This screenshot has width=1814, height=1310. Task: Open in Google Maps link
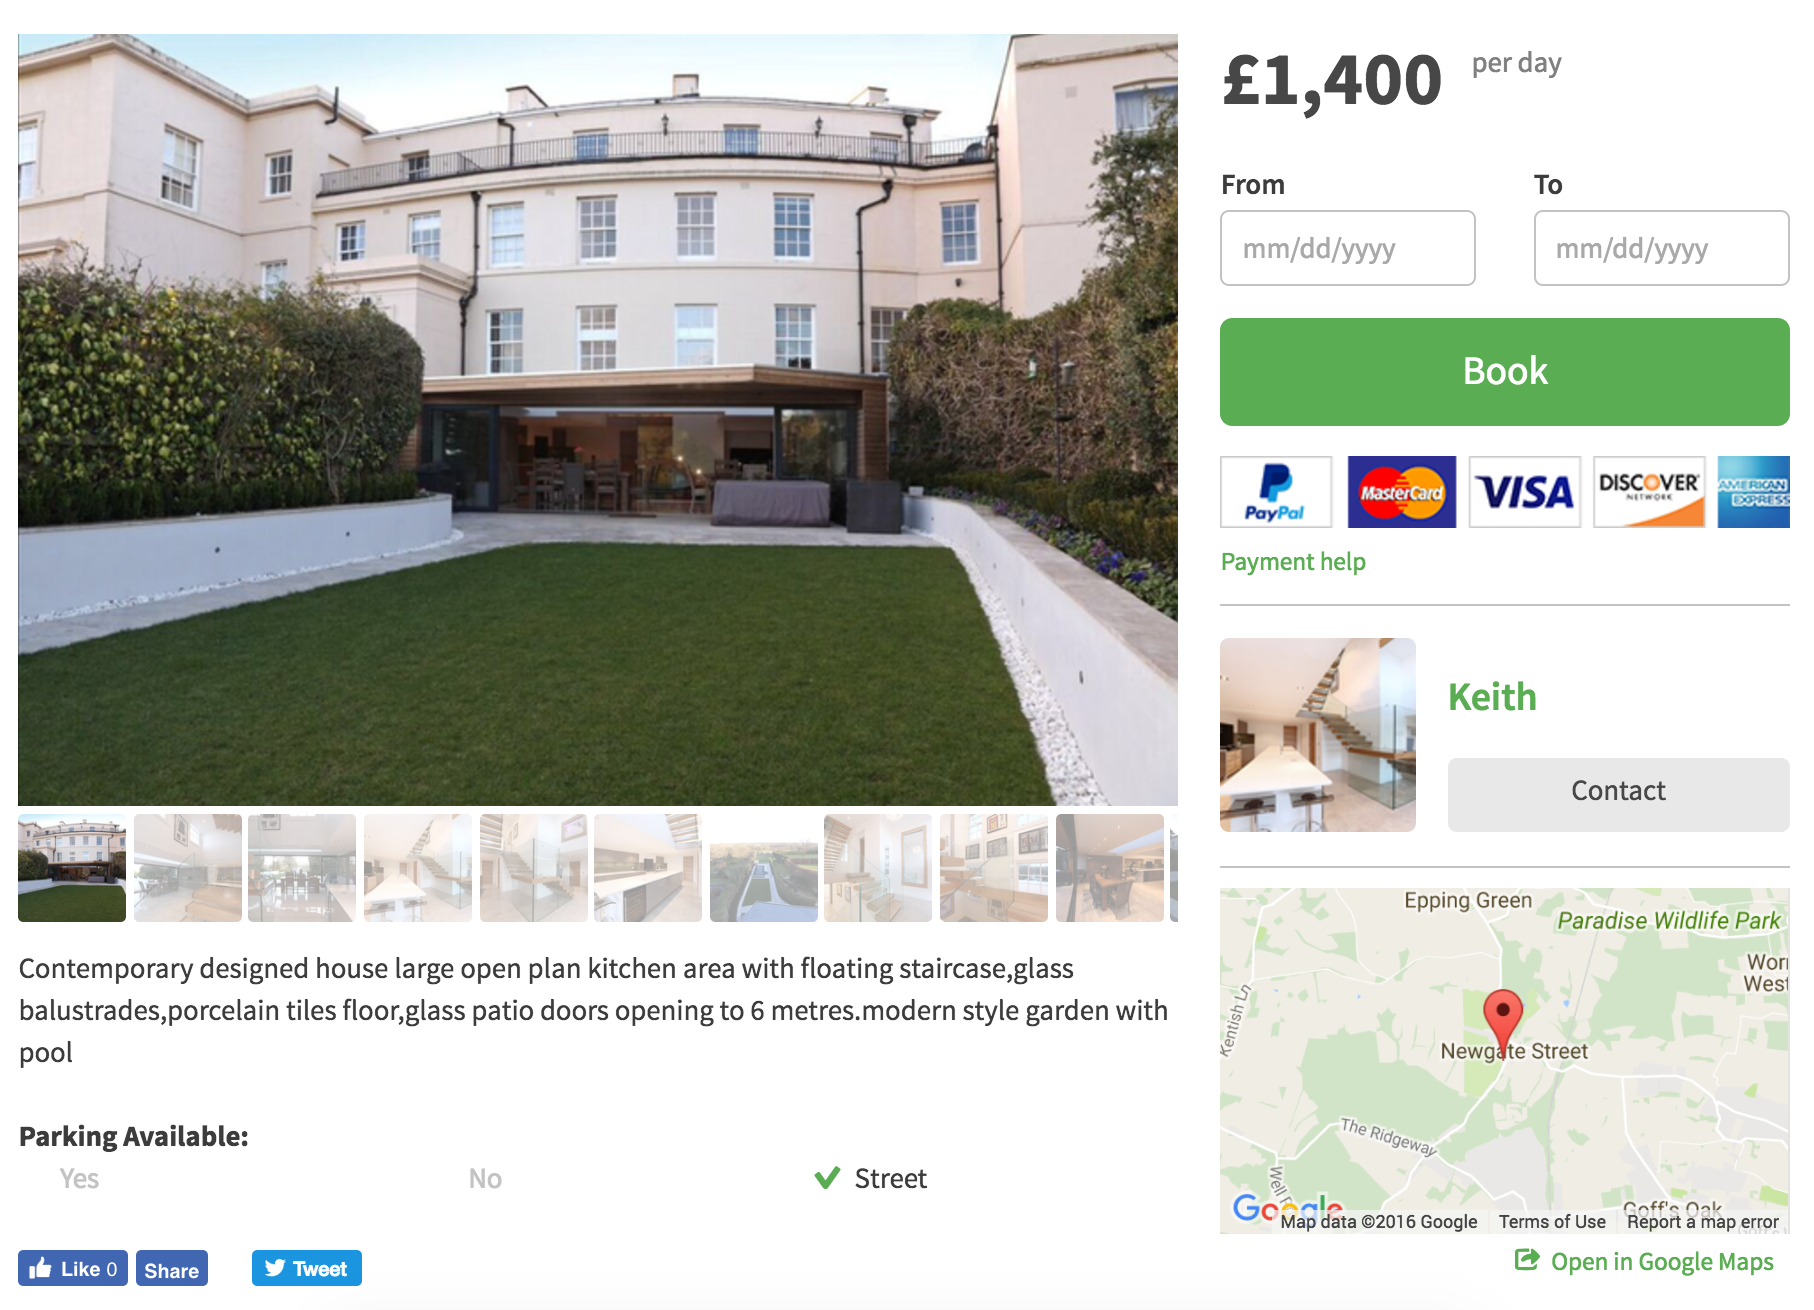(x=1645, y=1262)
